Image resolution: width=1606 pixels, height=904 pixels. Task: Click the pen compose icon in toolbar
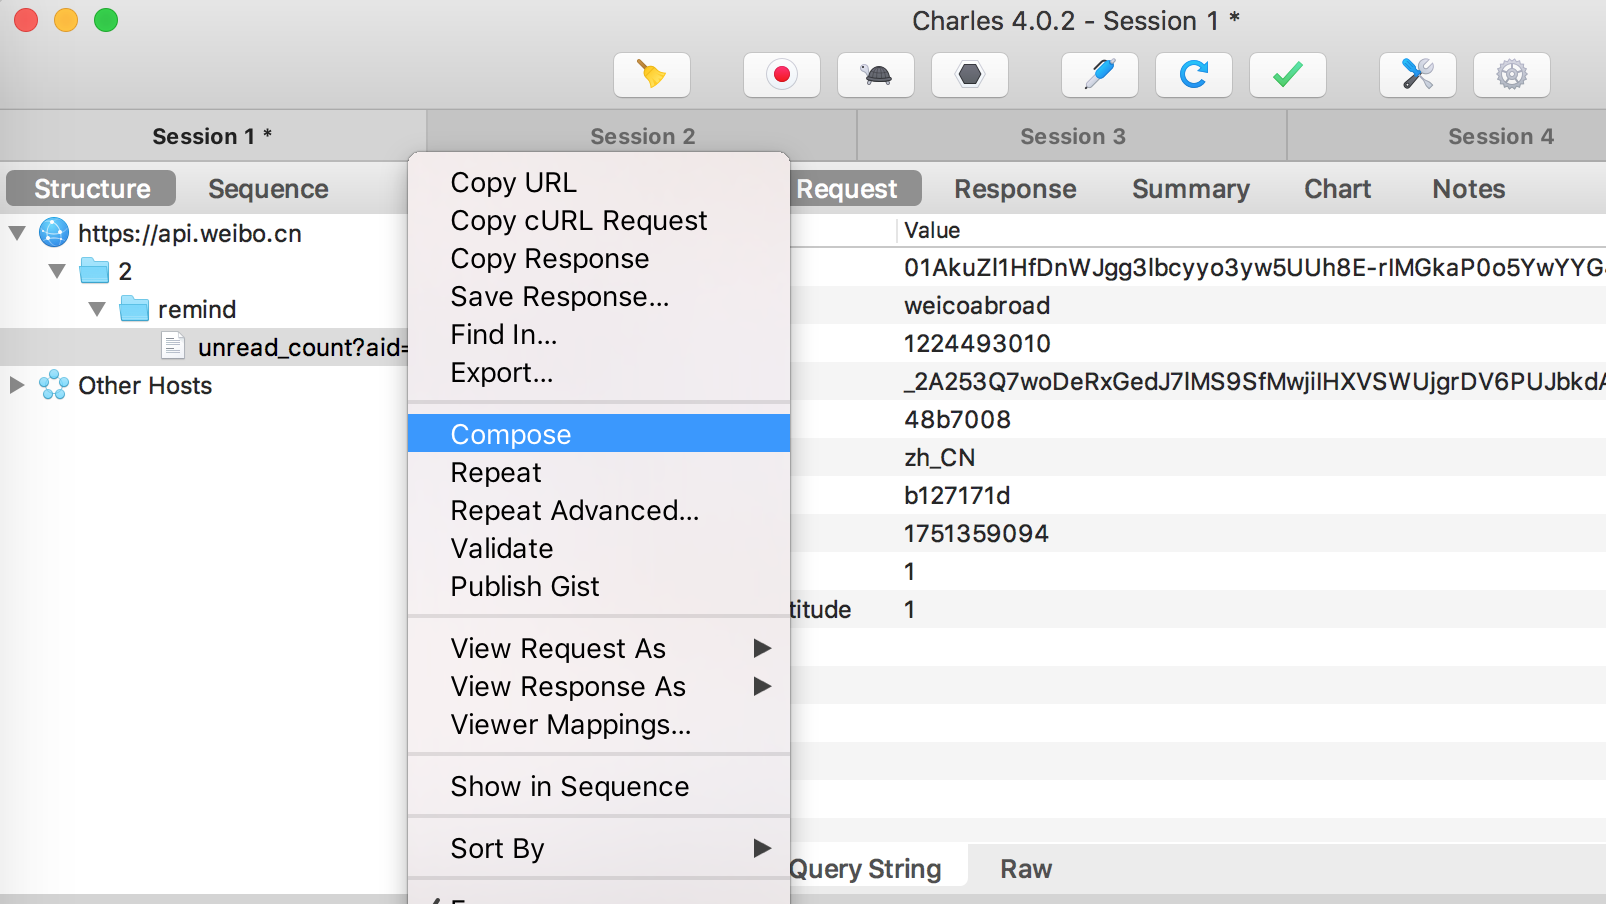1100,75
